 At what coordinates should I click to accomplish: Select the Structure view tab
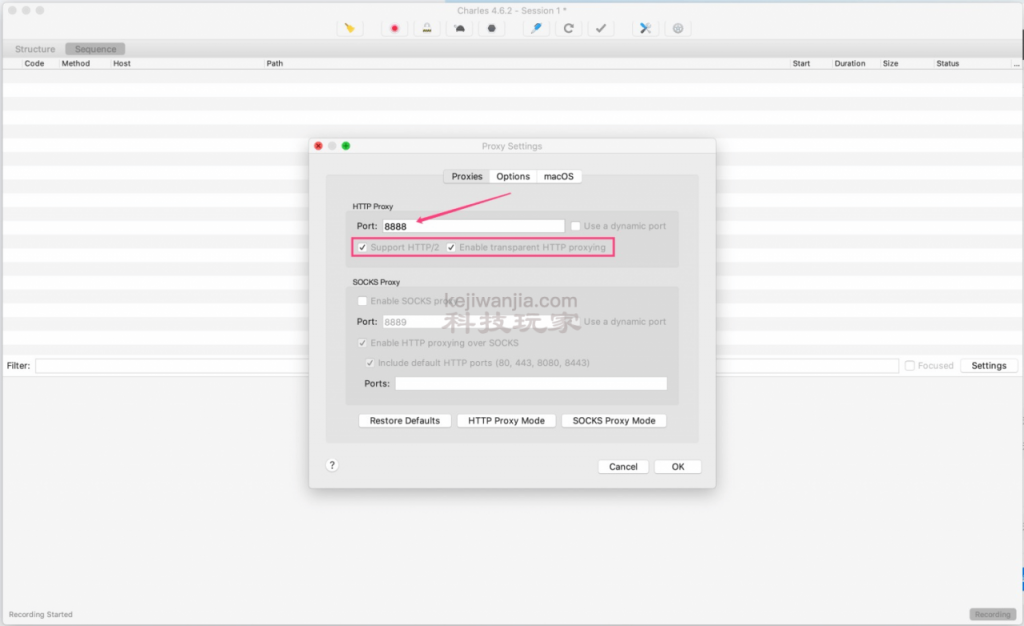pos(35,49)
